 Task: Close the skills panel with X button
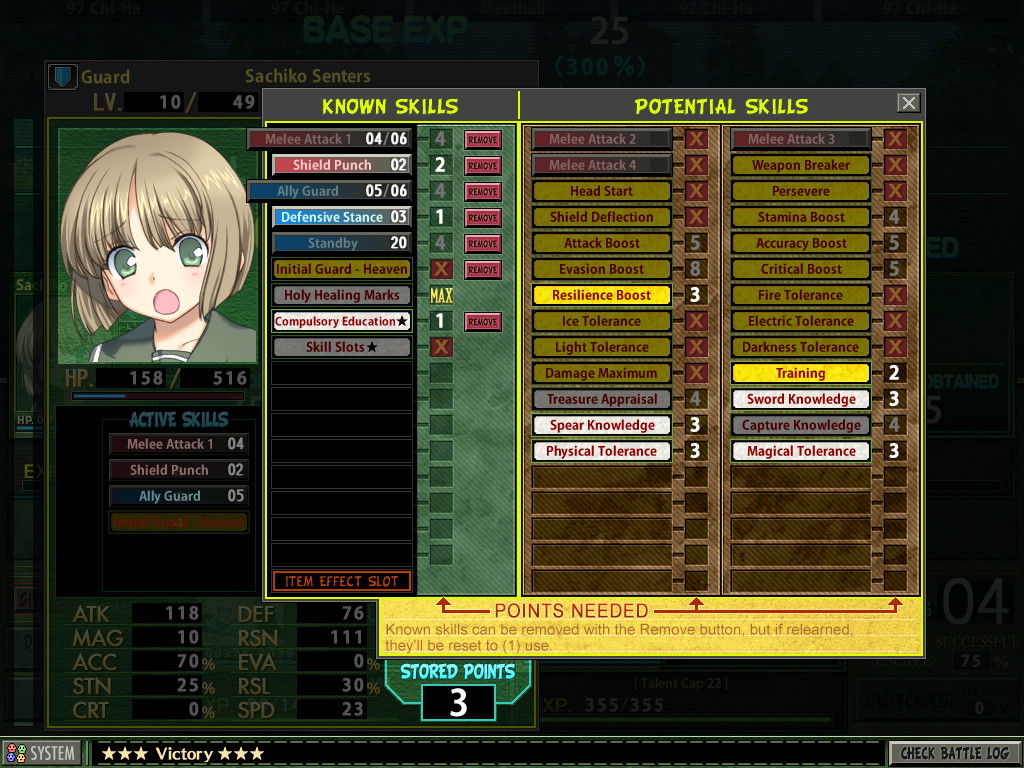(908, 103)
